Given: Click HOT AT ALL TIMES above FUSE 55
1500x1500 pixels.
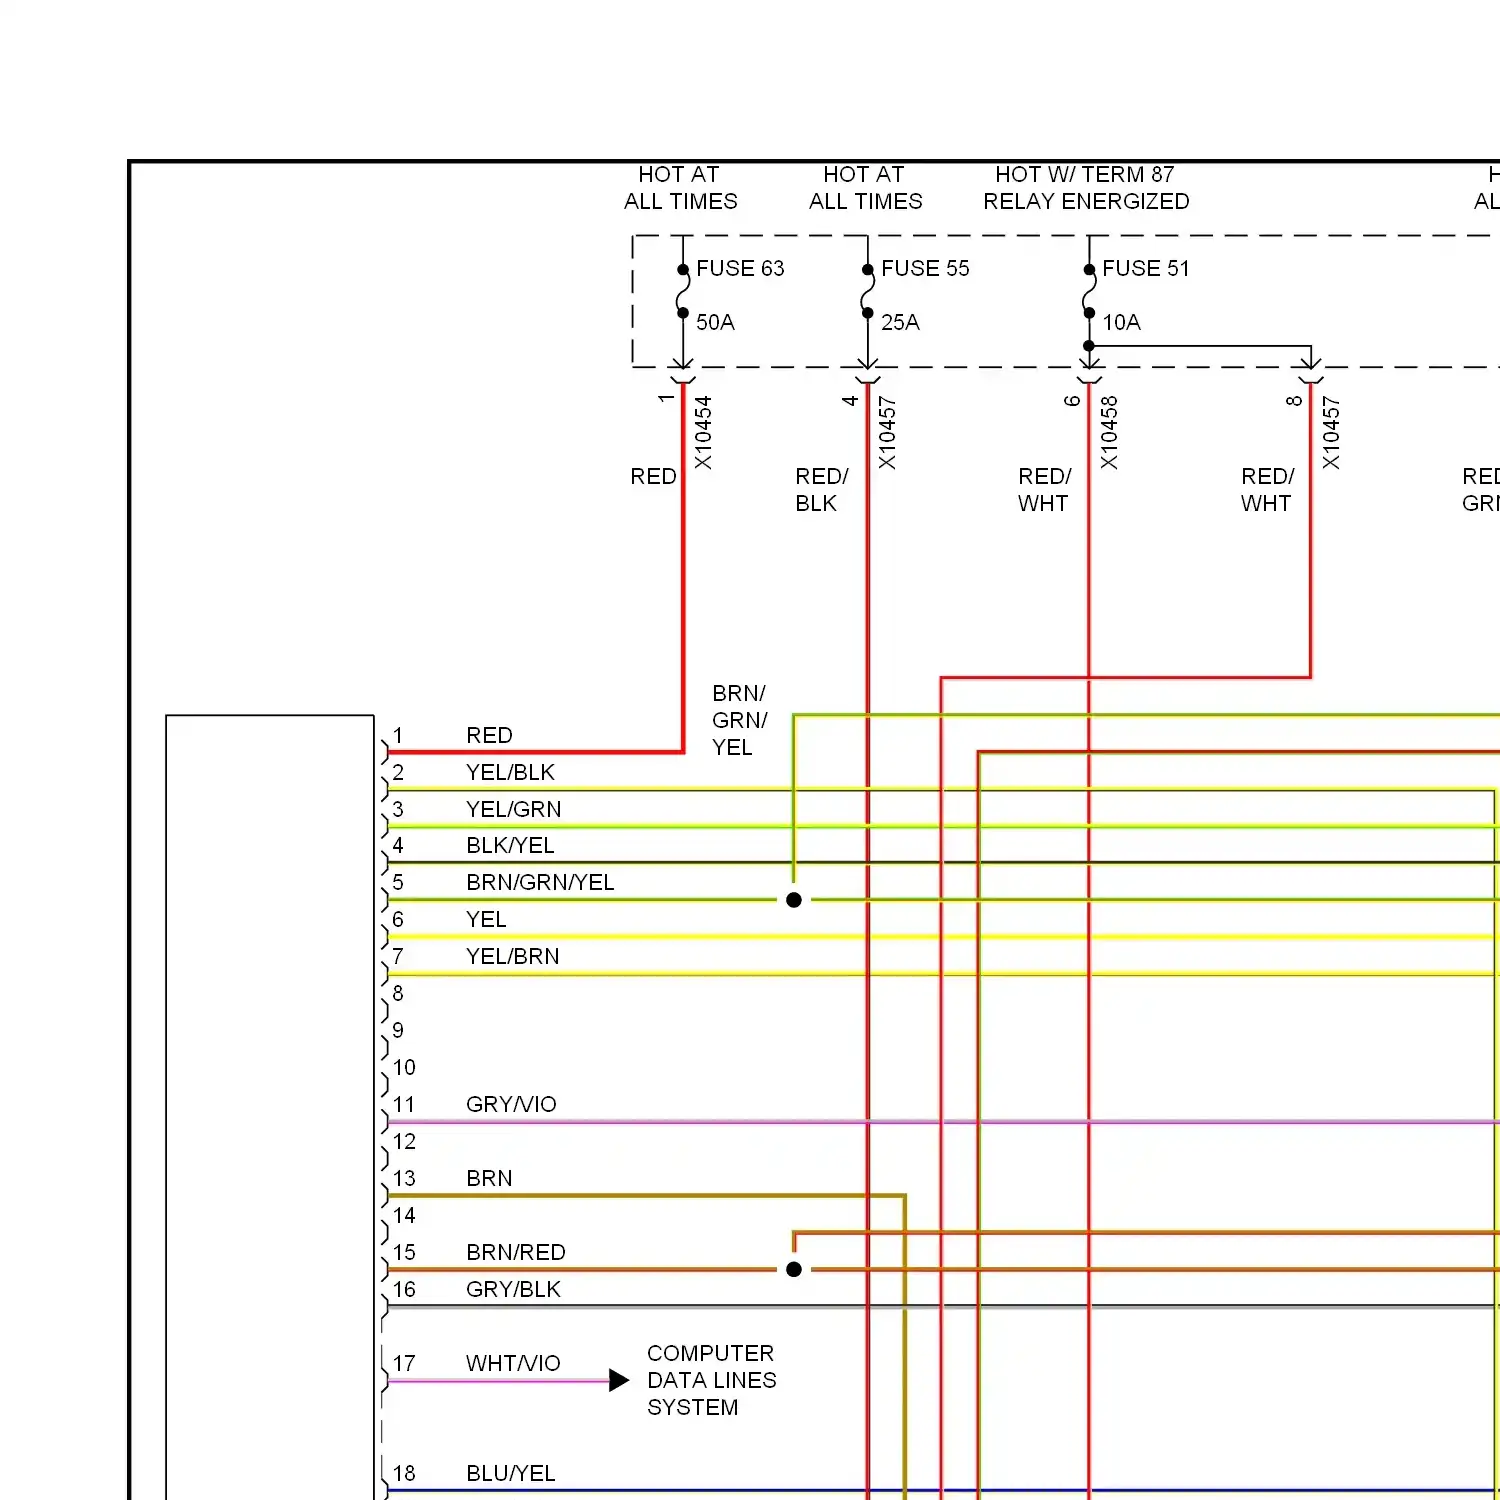Looking at the screenshot, I should tap(866, 188).
